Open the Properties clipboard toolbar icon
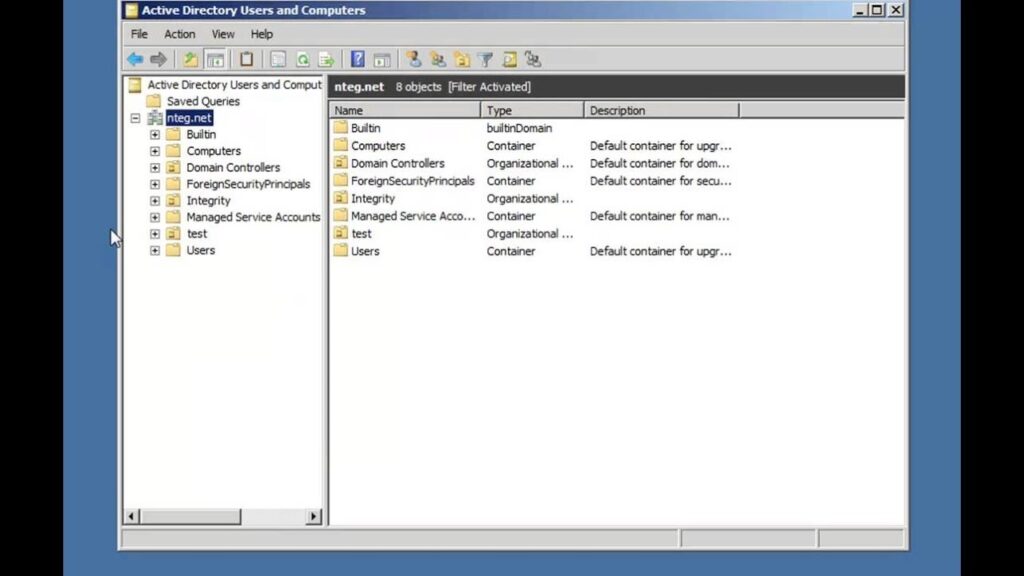 (x=245, y=59)
